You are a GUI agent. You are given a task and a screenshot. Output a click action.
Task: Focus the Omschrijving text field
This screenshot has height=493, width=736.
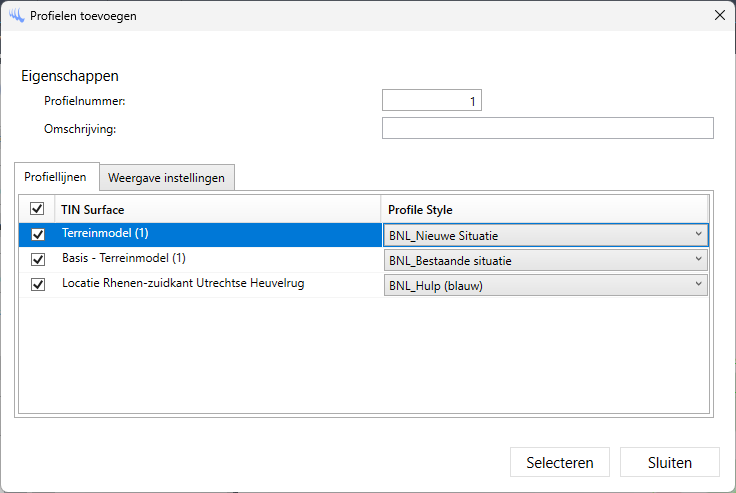point(547,128)
